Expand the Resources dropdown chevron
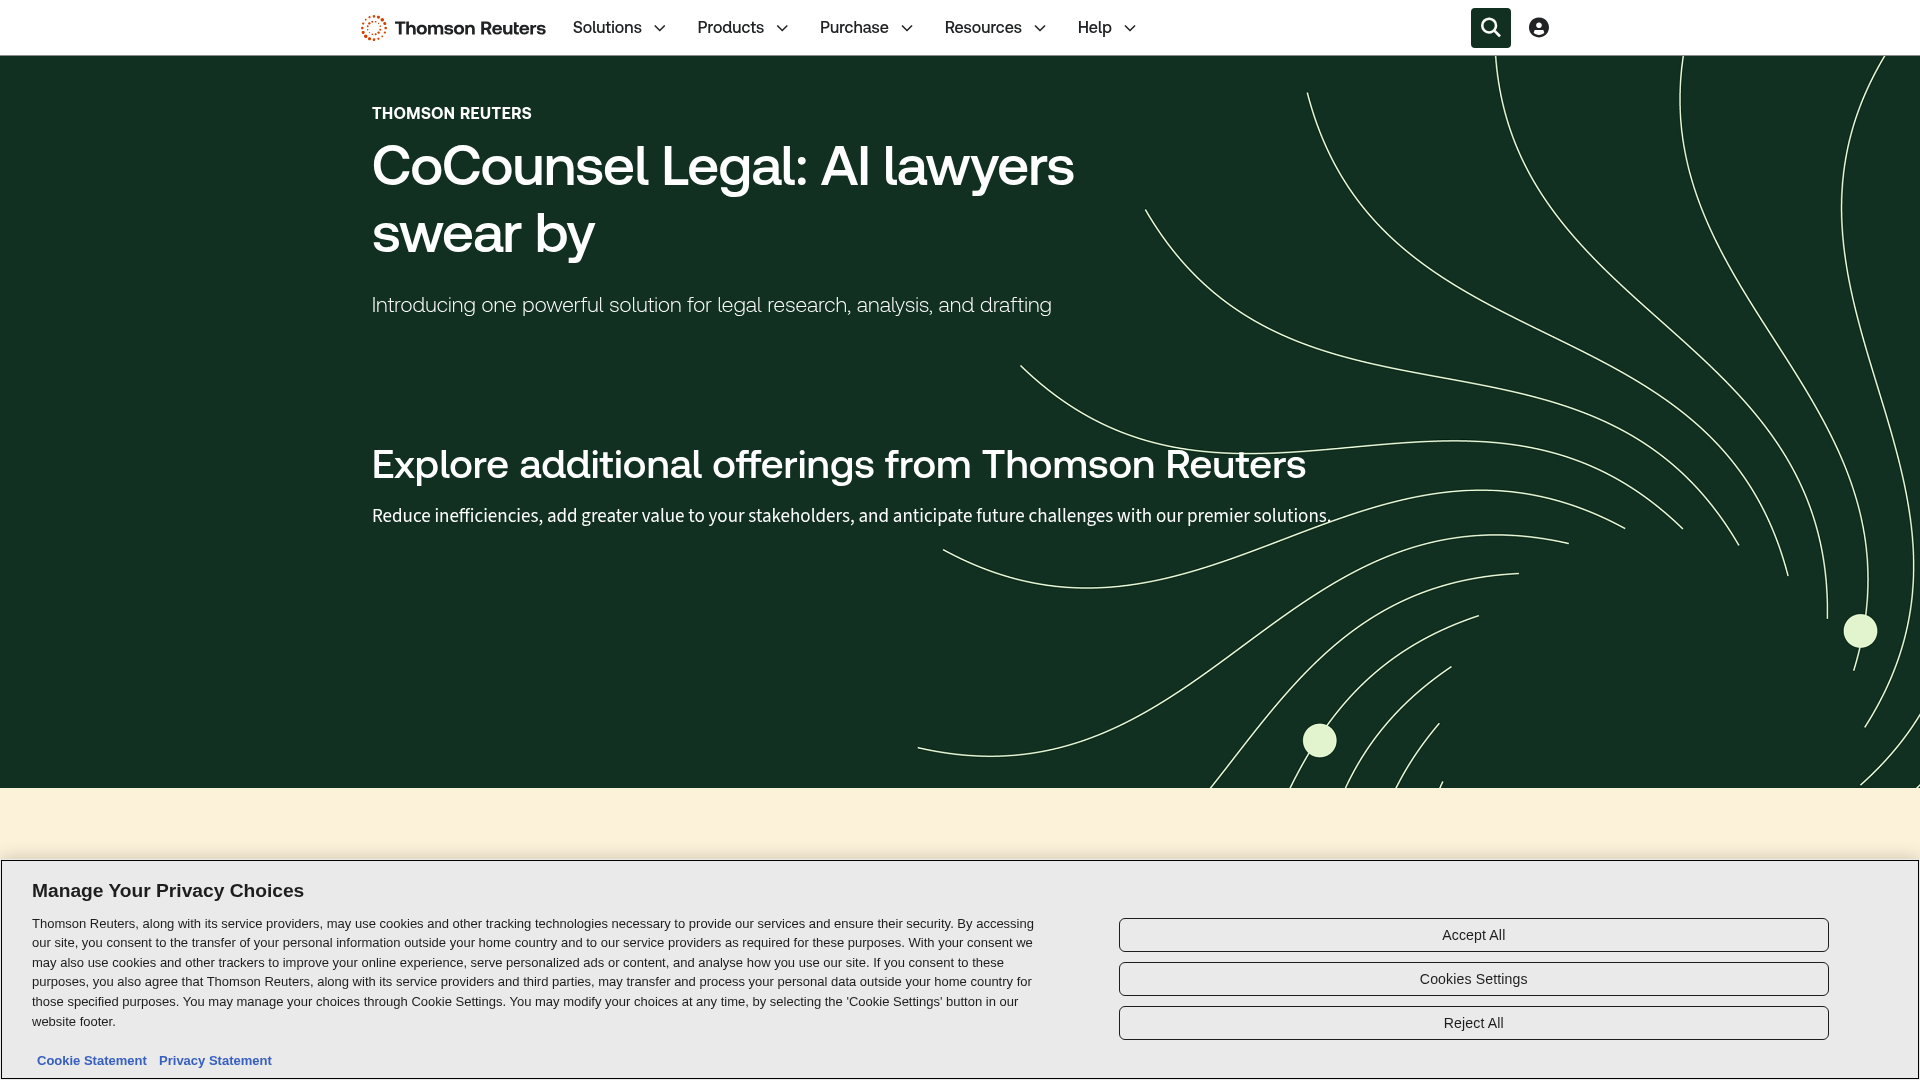Screen dimensions: 1920x1080 tap(1040, 28)
